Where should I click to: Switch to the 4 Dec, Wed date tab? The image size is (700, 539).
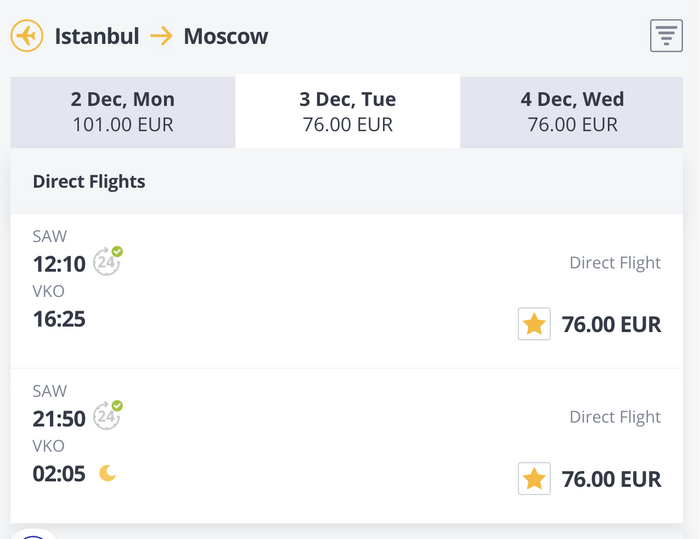point(572,111)
